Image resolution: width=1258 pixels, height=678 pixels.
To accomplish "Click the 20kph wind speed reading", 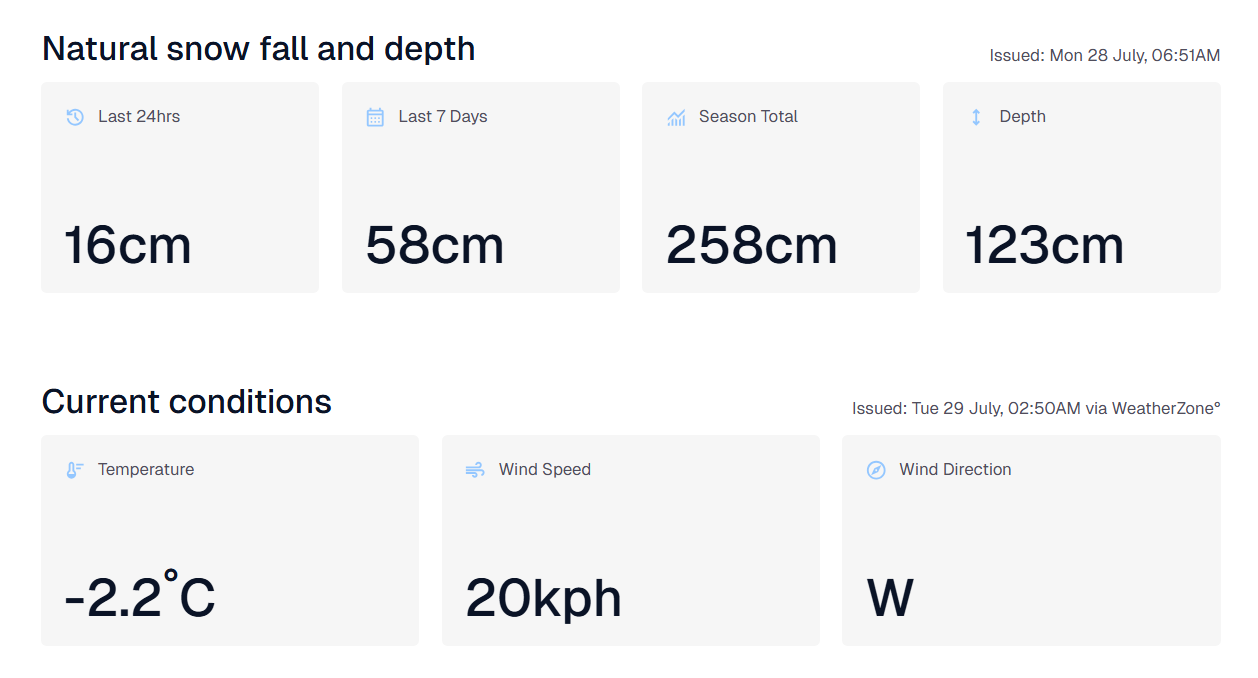I will click(544, 599).
